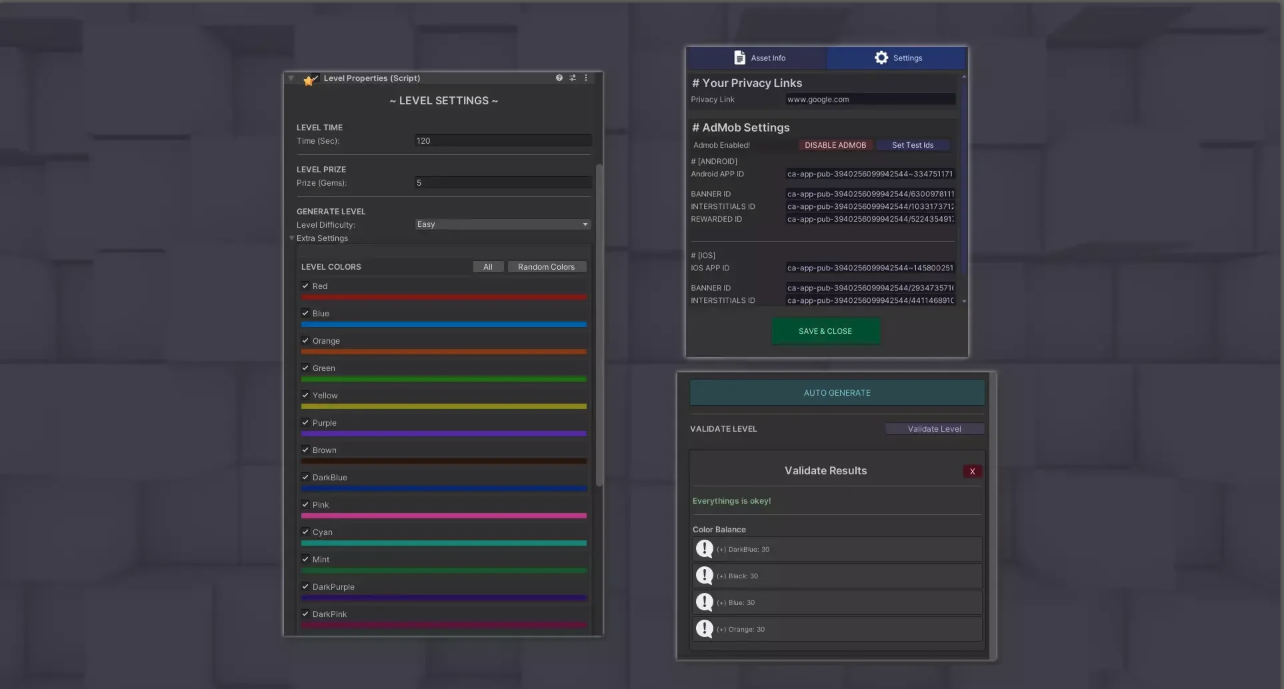Uncheck the DarkPink color checkbox
The image size is (1284, 689).
click(305, 614)
